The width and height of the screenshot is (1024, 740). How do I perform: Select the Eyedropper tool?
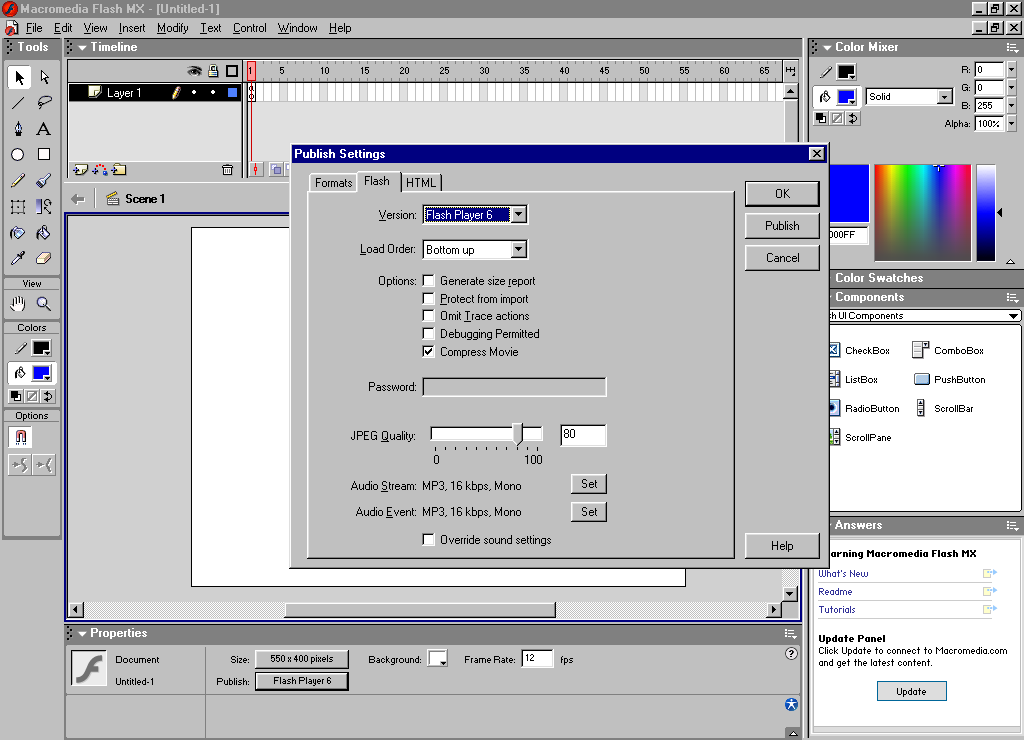point(19,259)
